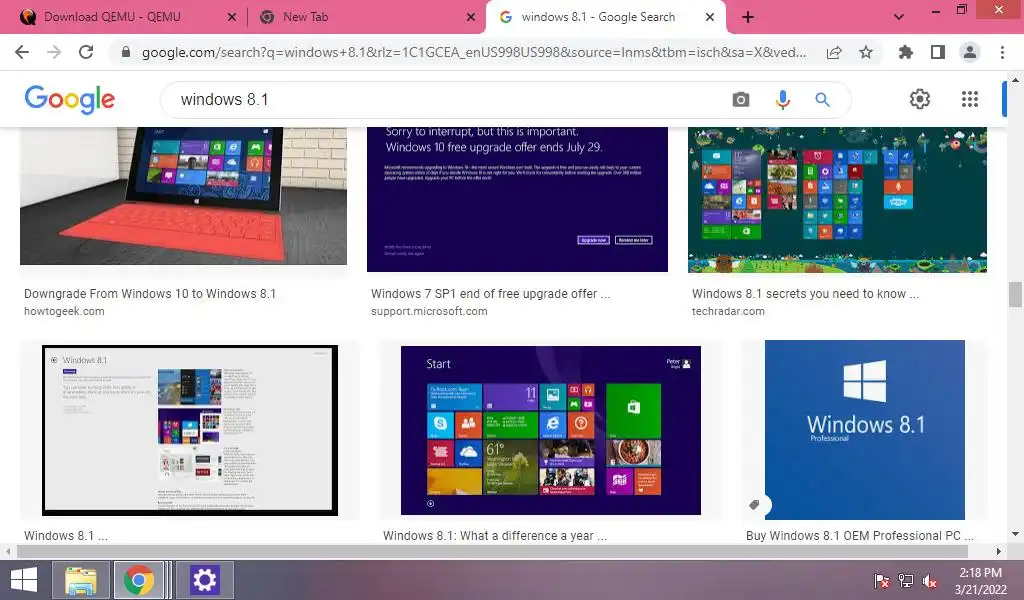Click the padlock site info icon
This screenshot has width=1024, height=600.
126,52
